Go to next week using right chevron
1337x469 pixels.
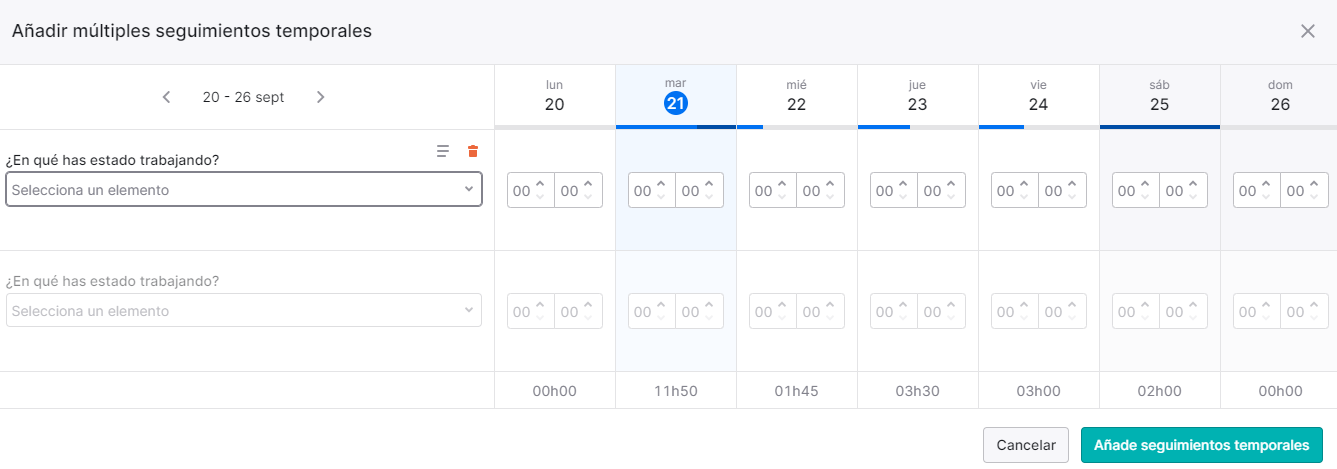(x=320, y=97)
